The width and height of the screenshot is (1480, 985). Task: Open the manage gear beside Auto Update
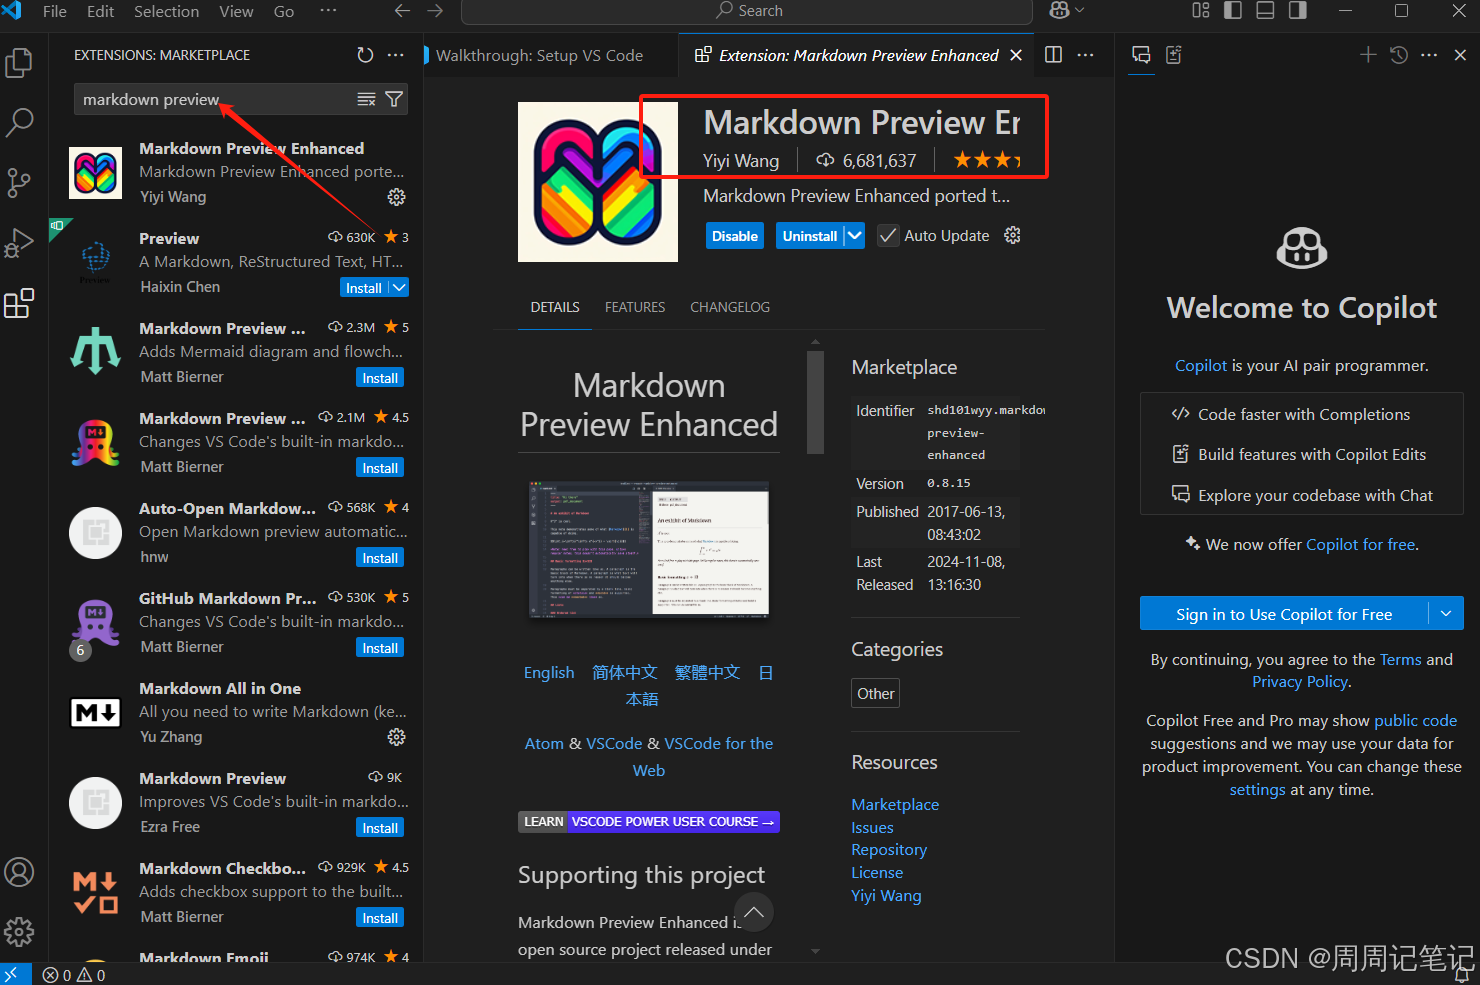pyautogui.click(x=1012, y=235)
